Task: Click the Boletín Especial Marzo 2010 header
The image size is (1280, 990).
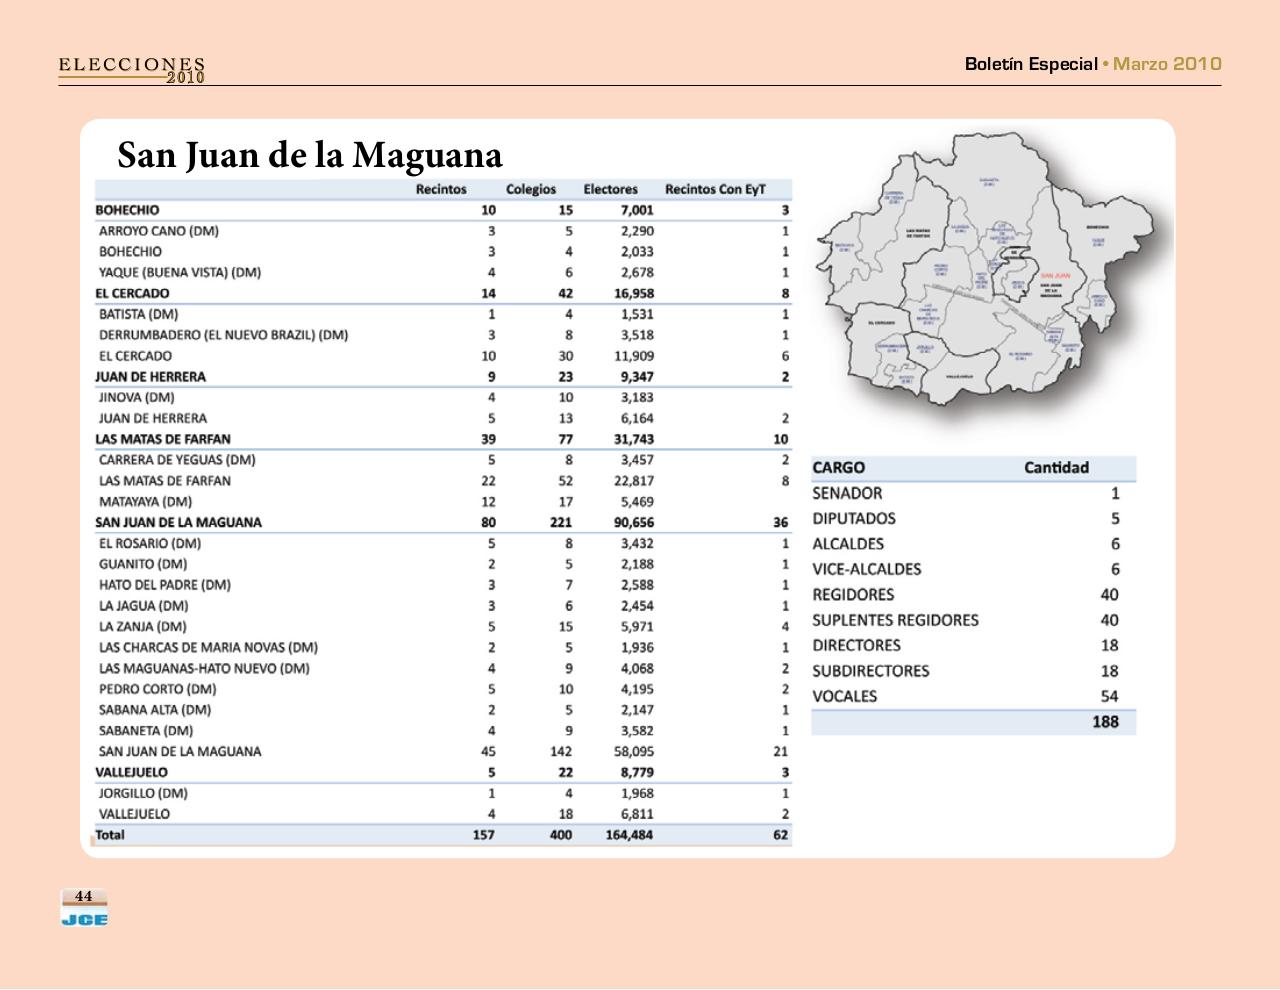Action: click(x=1091, y=63)
